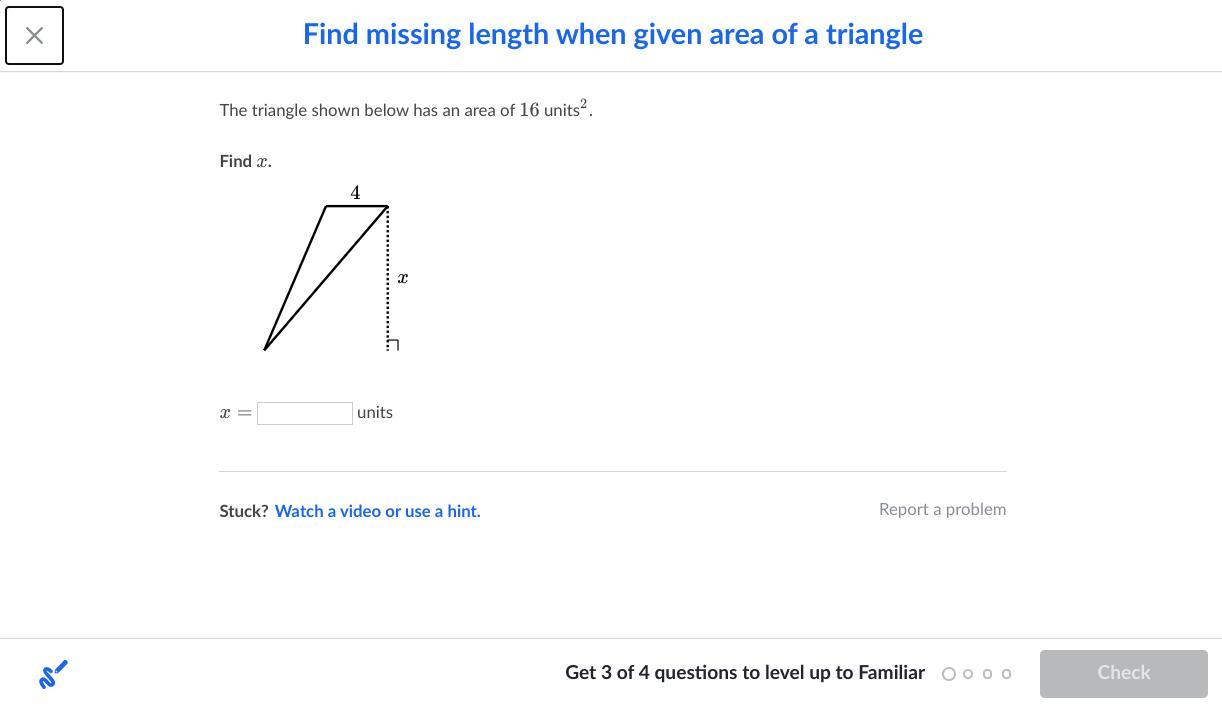This screenshot has height=708, width=1222.
Task: Click the 'Report a problem' link
Action: point(942,509)
